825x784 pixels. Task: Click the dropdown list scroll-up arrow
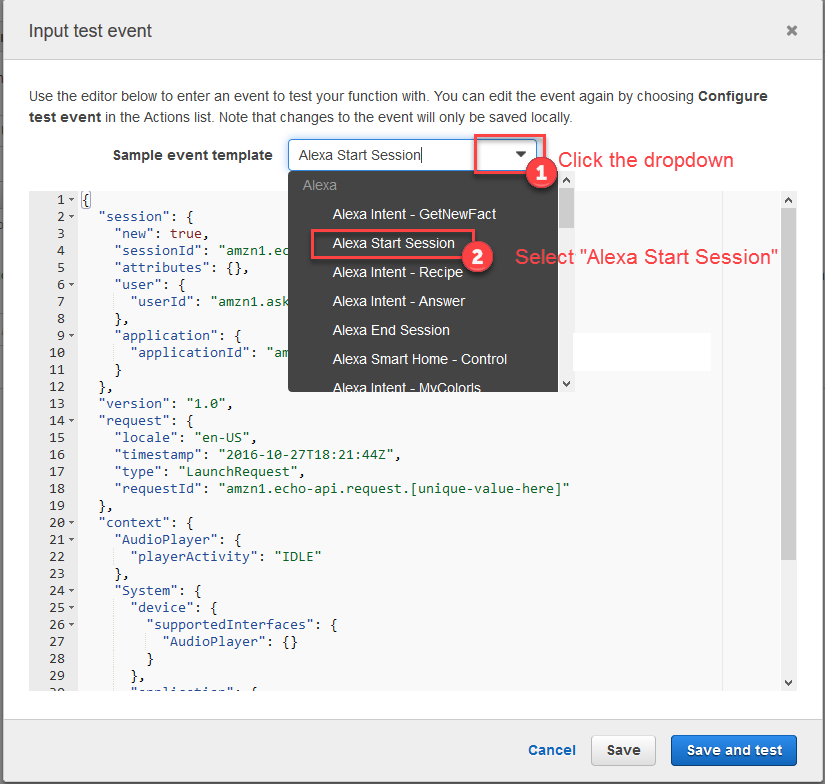[566, 181]
